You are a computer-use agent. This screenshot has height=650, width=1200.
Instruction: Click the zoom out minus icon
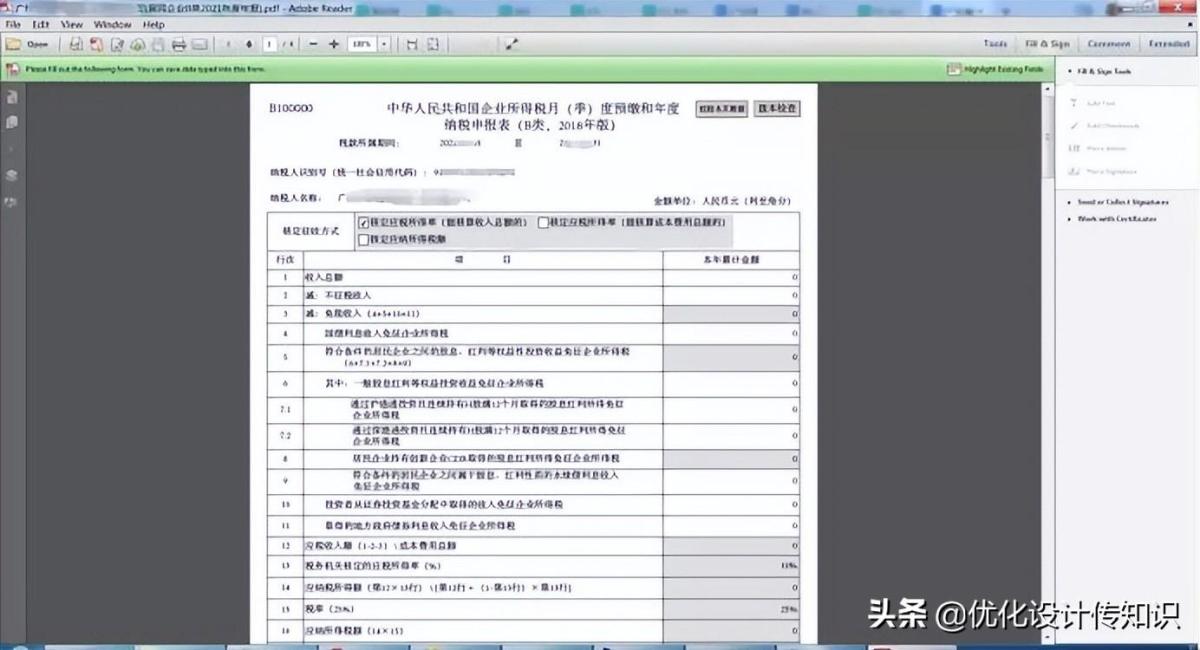pyautogui.click(x=313, y=44)
